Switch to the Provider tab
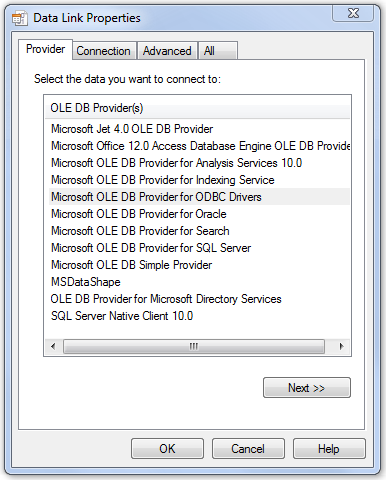386x480 pixels. [45, 49]
